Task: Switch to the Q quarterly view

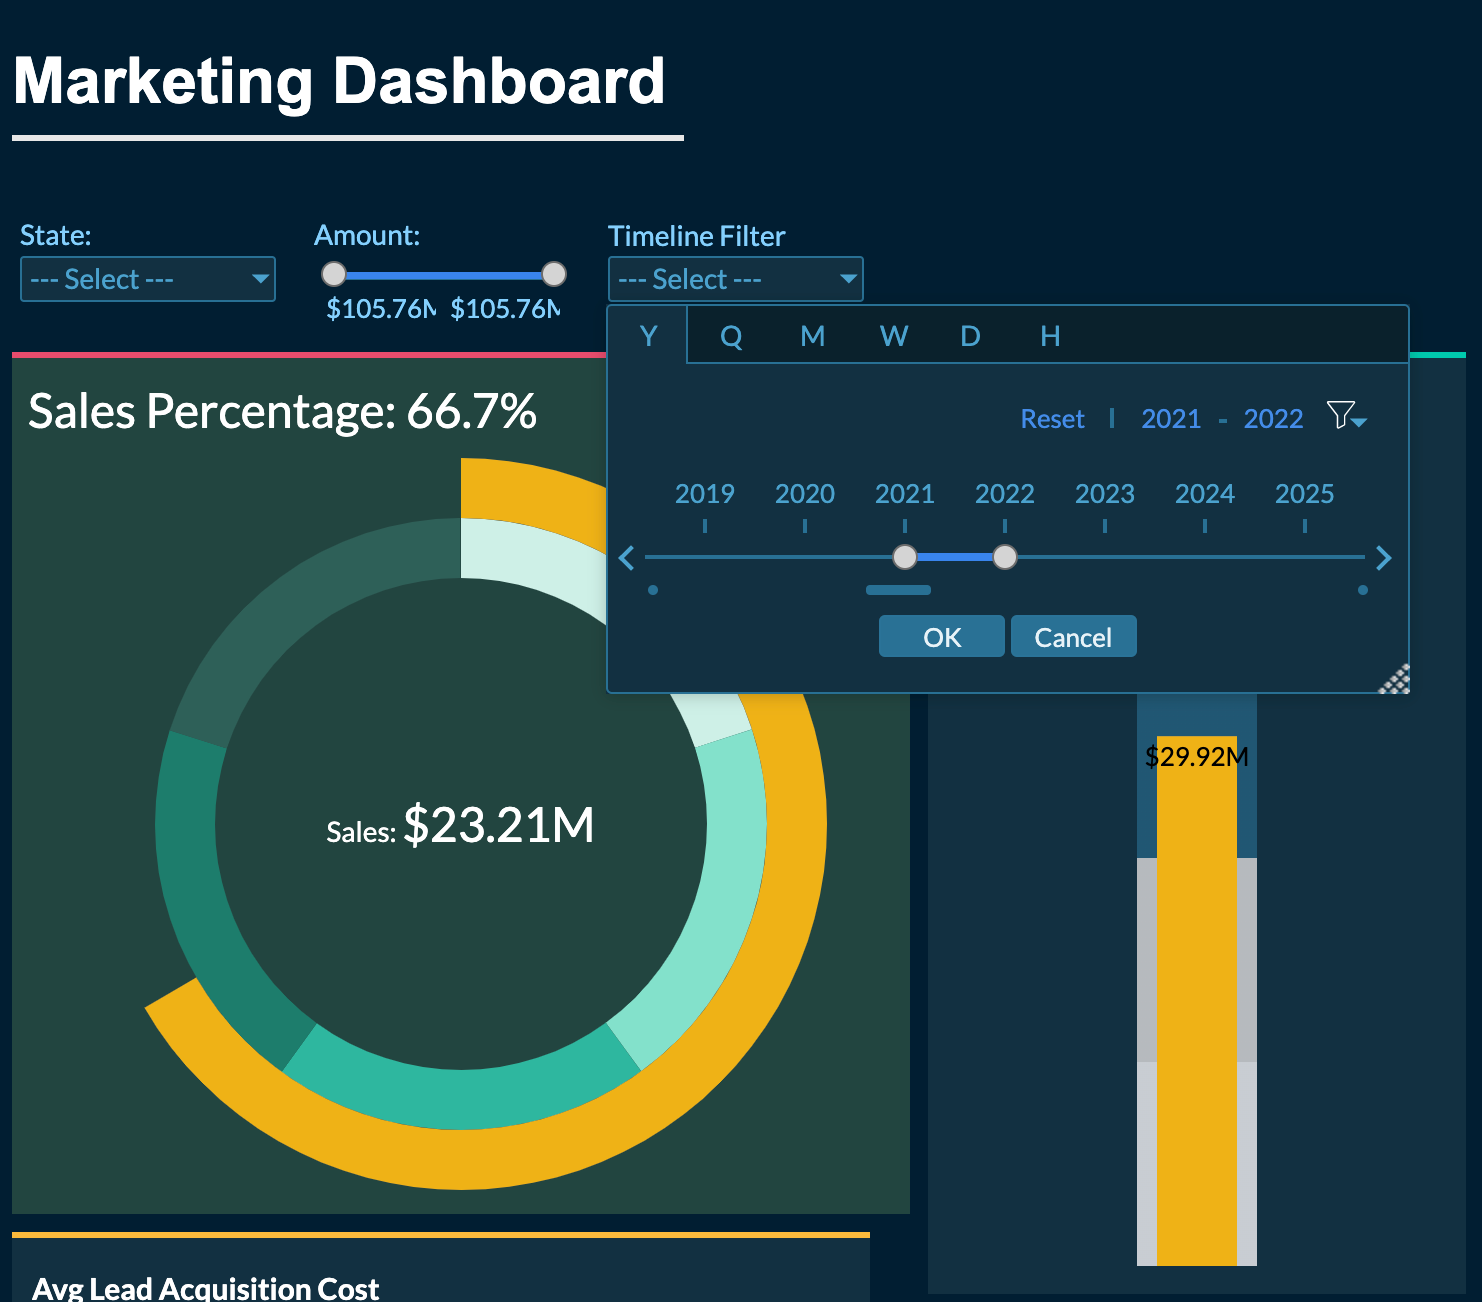Action: click(731, 336)
